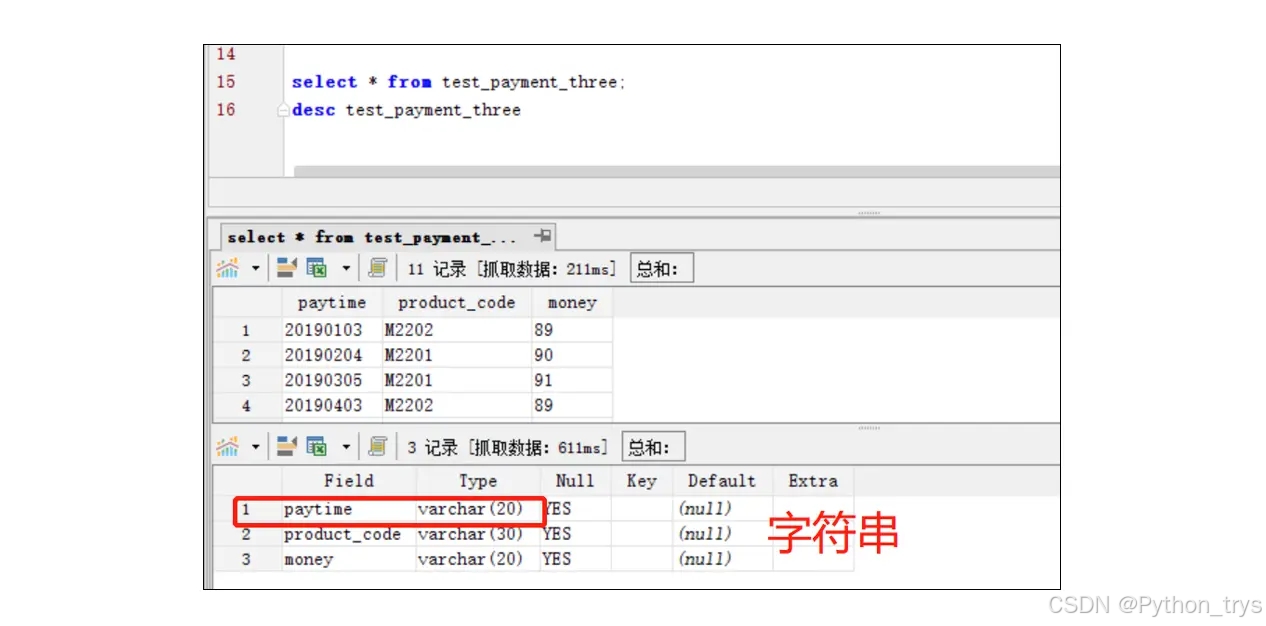Click the Default column header
The image size is (1266, 626).
[x=722, y=481]
